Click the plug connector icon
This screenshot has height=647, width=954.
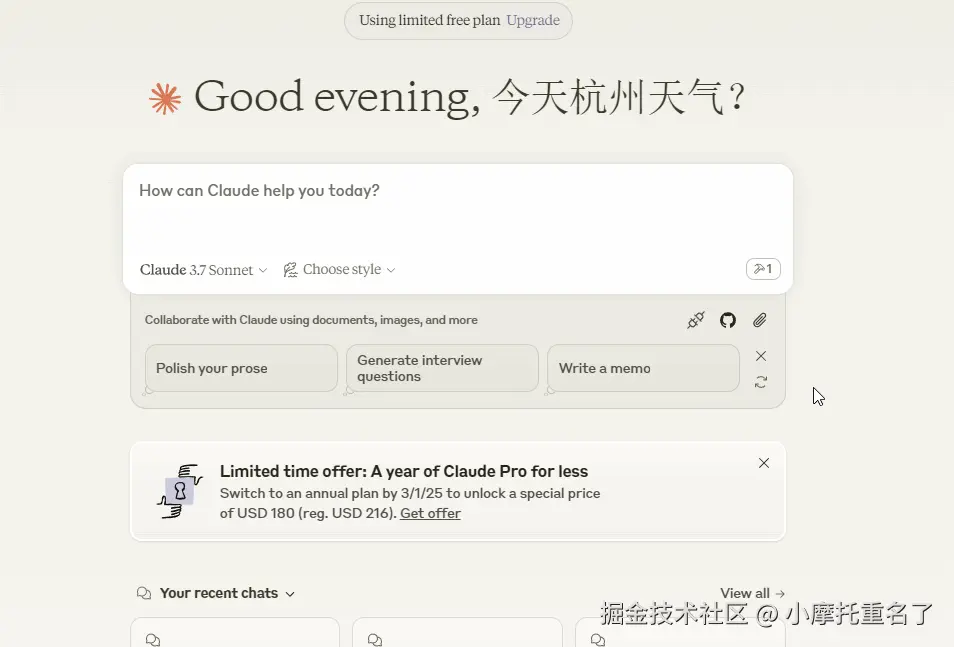[695, 320]
